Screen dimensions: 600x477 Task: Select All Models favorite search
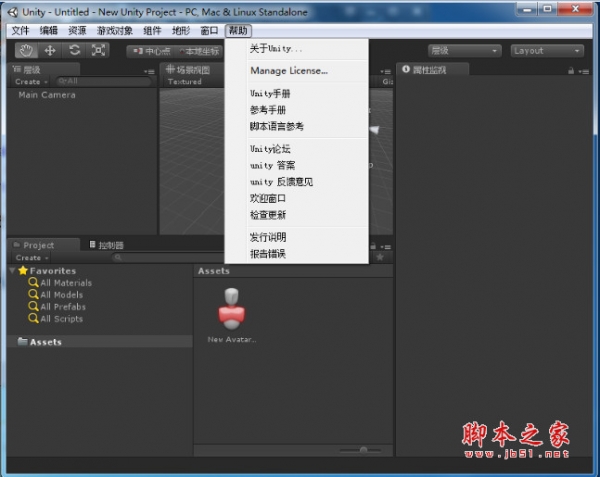pos(56,295)
